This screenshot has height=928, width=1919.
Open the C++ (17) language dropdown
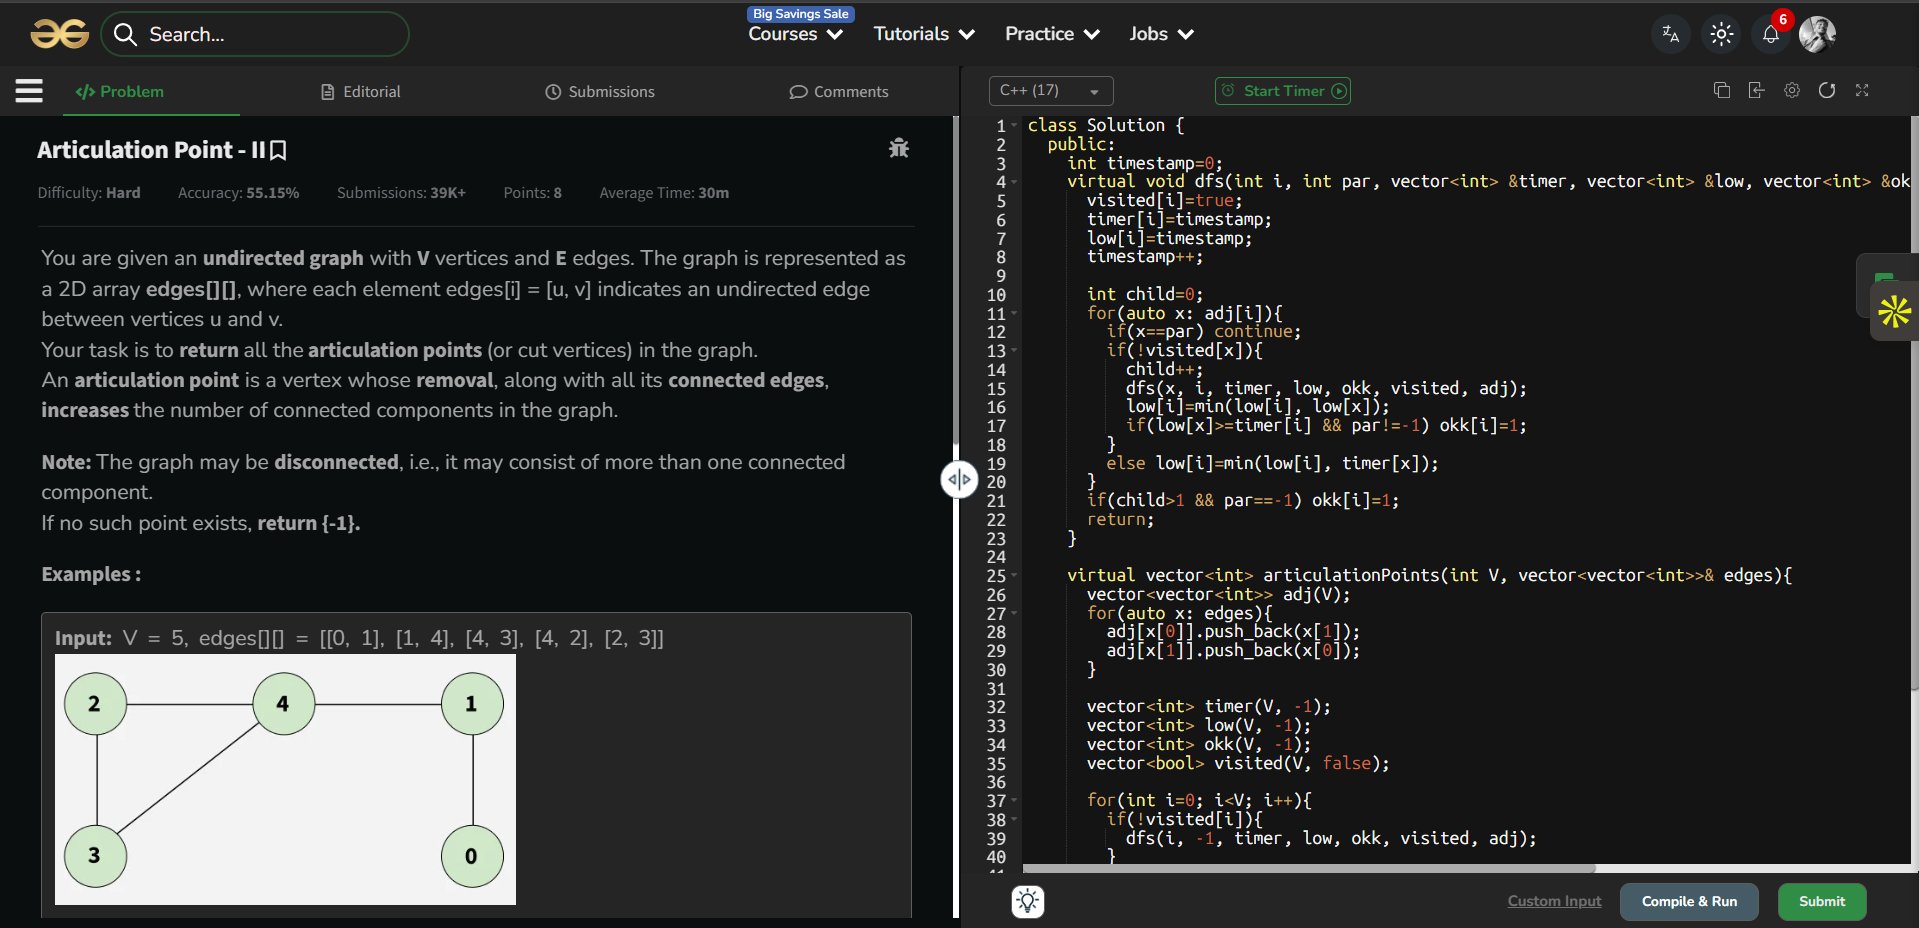pyautogui.click(x=1050, y=91)
